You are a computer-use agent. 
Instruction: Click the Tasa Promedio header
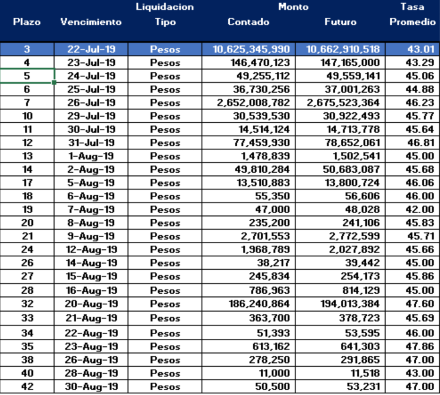(412, 14)
